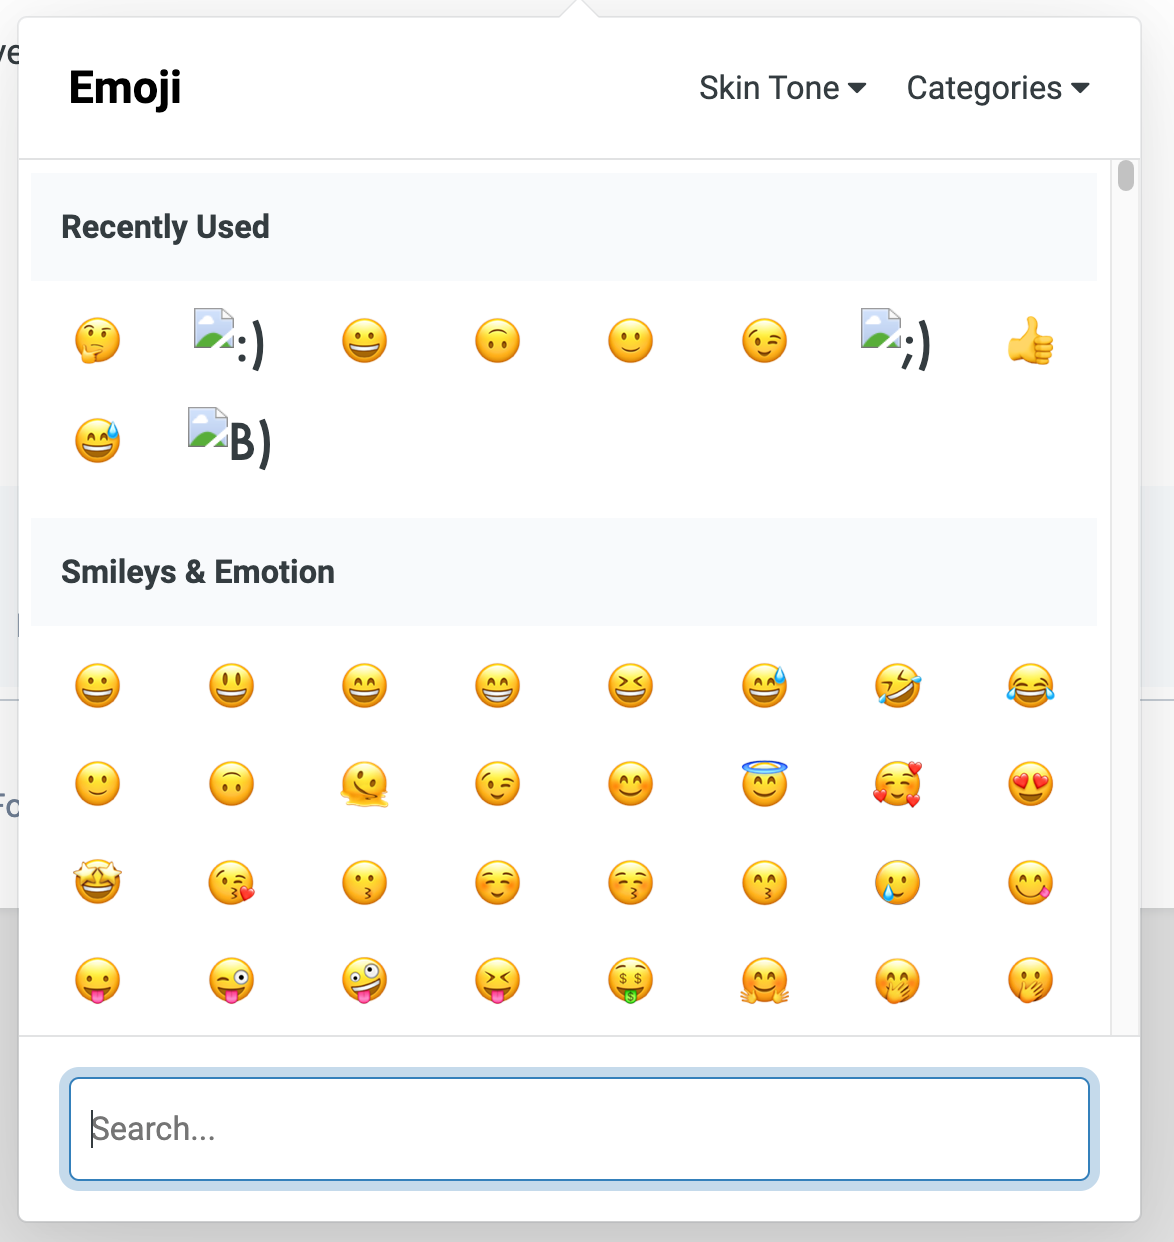Click inside the emoji search field
The width and height of the screenshot is (1174, 1242).
579,1128
